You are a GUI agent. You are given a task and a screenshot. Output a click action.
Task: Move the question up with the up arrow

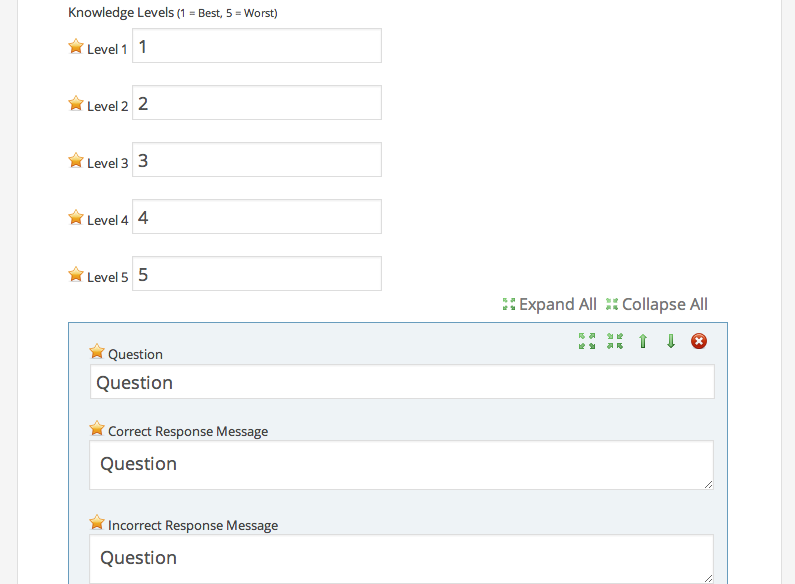coord(643,341)
